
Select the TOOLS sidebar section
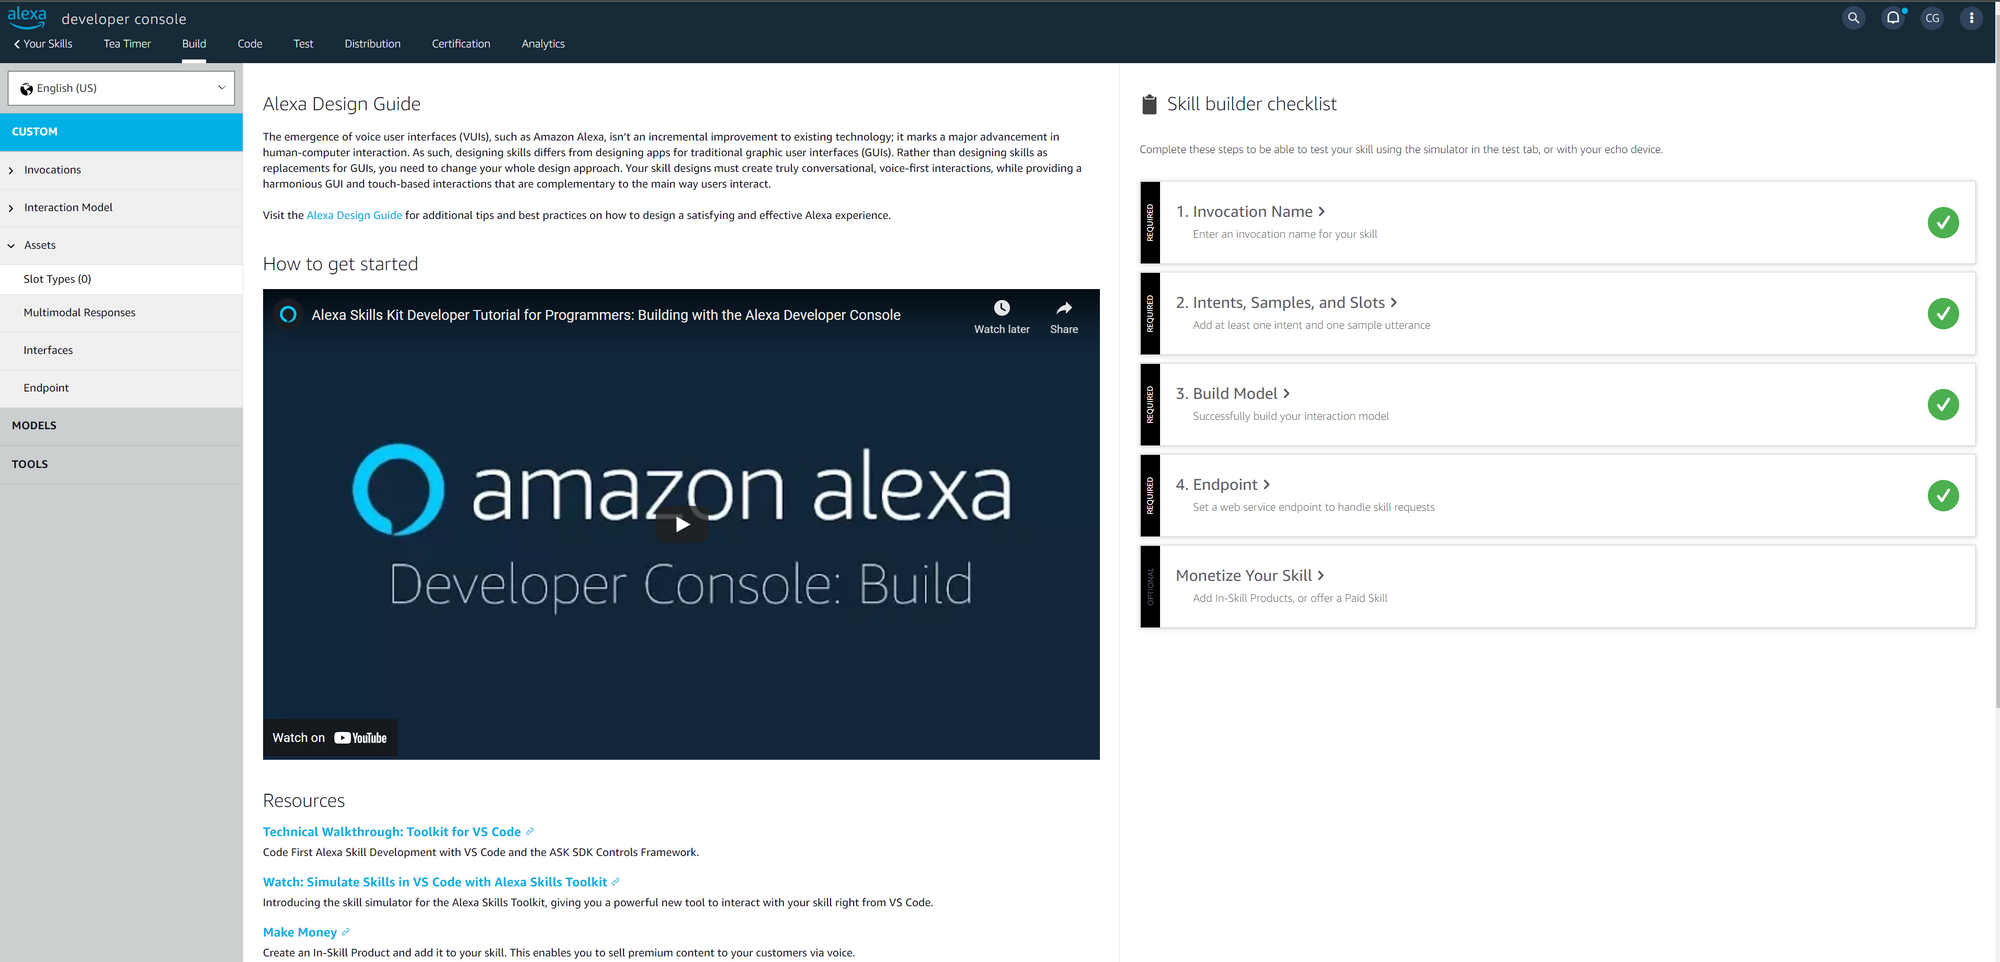pos(121,465)
